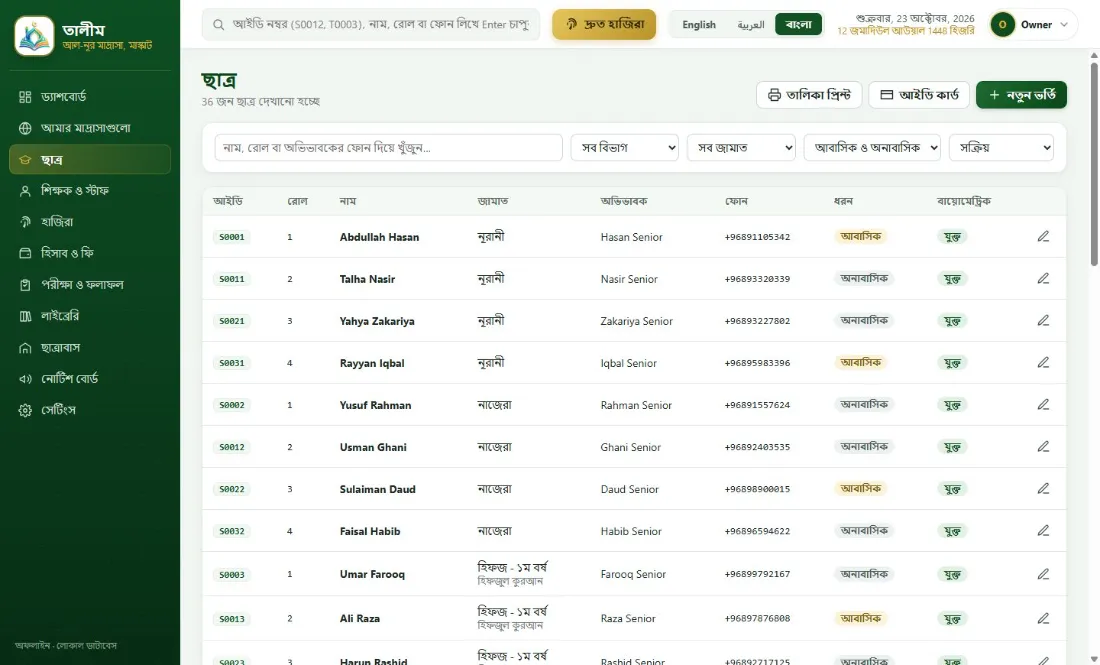Click the student name Rayyan Iqbal
Viewport: 1100px width, 665px height.
[372, 363]
